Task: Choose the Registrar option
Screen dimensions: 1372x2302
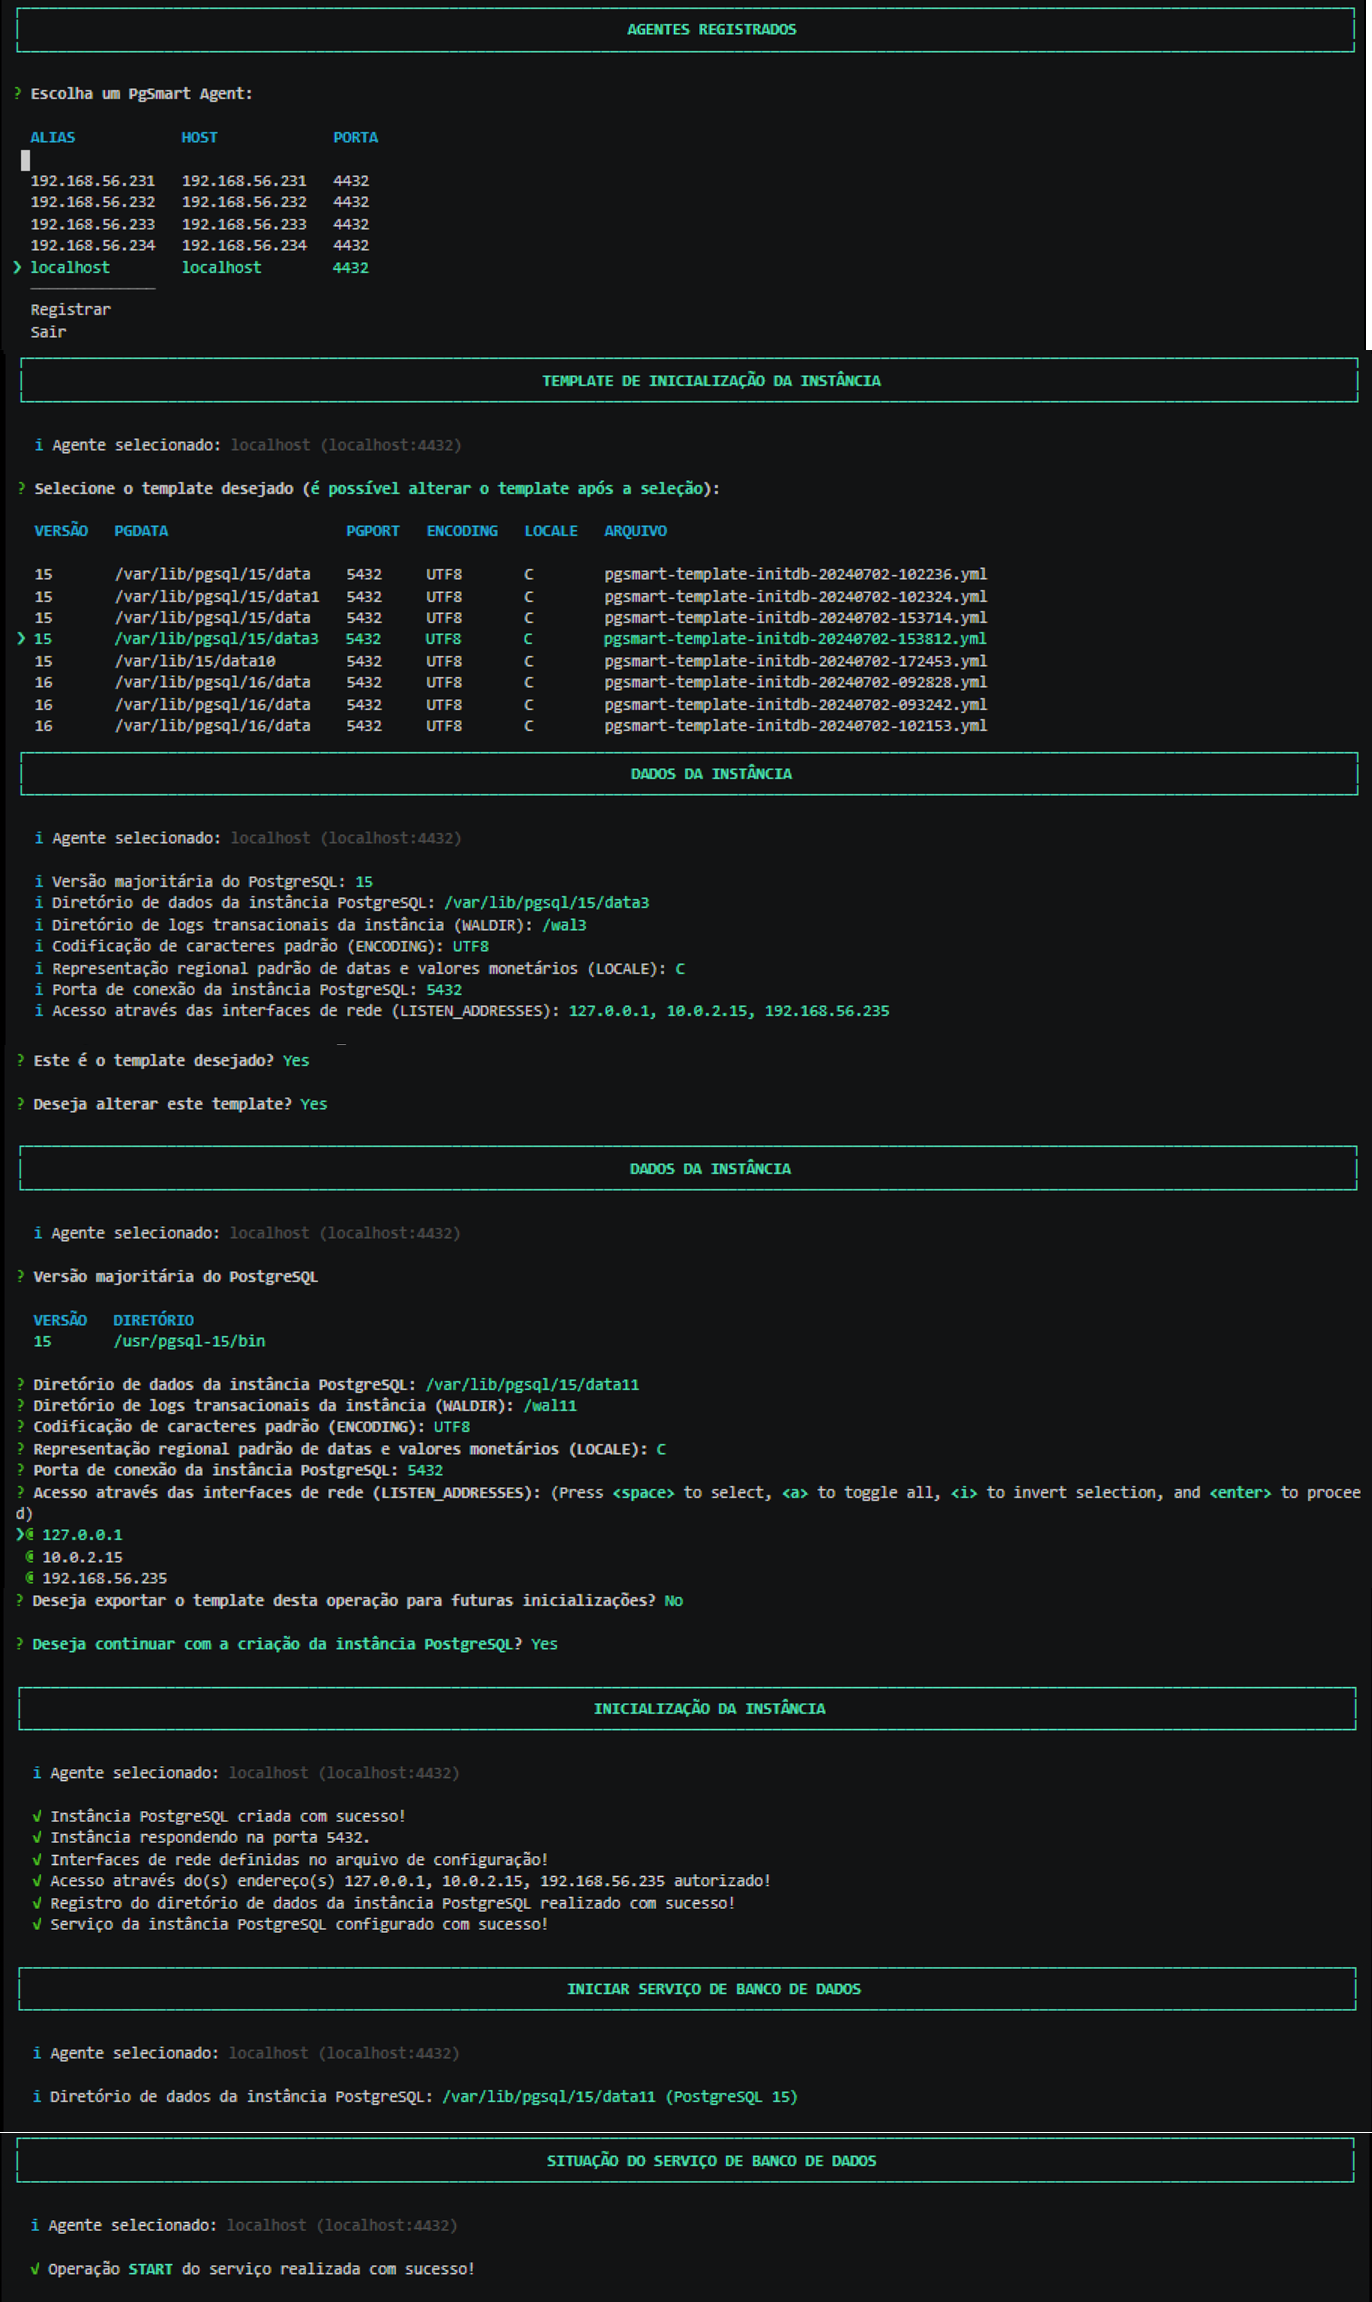Action: tap(70, 310)
